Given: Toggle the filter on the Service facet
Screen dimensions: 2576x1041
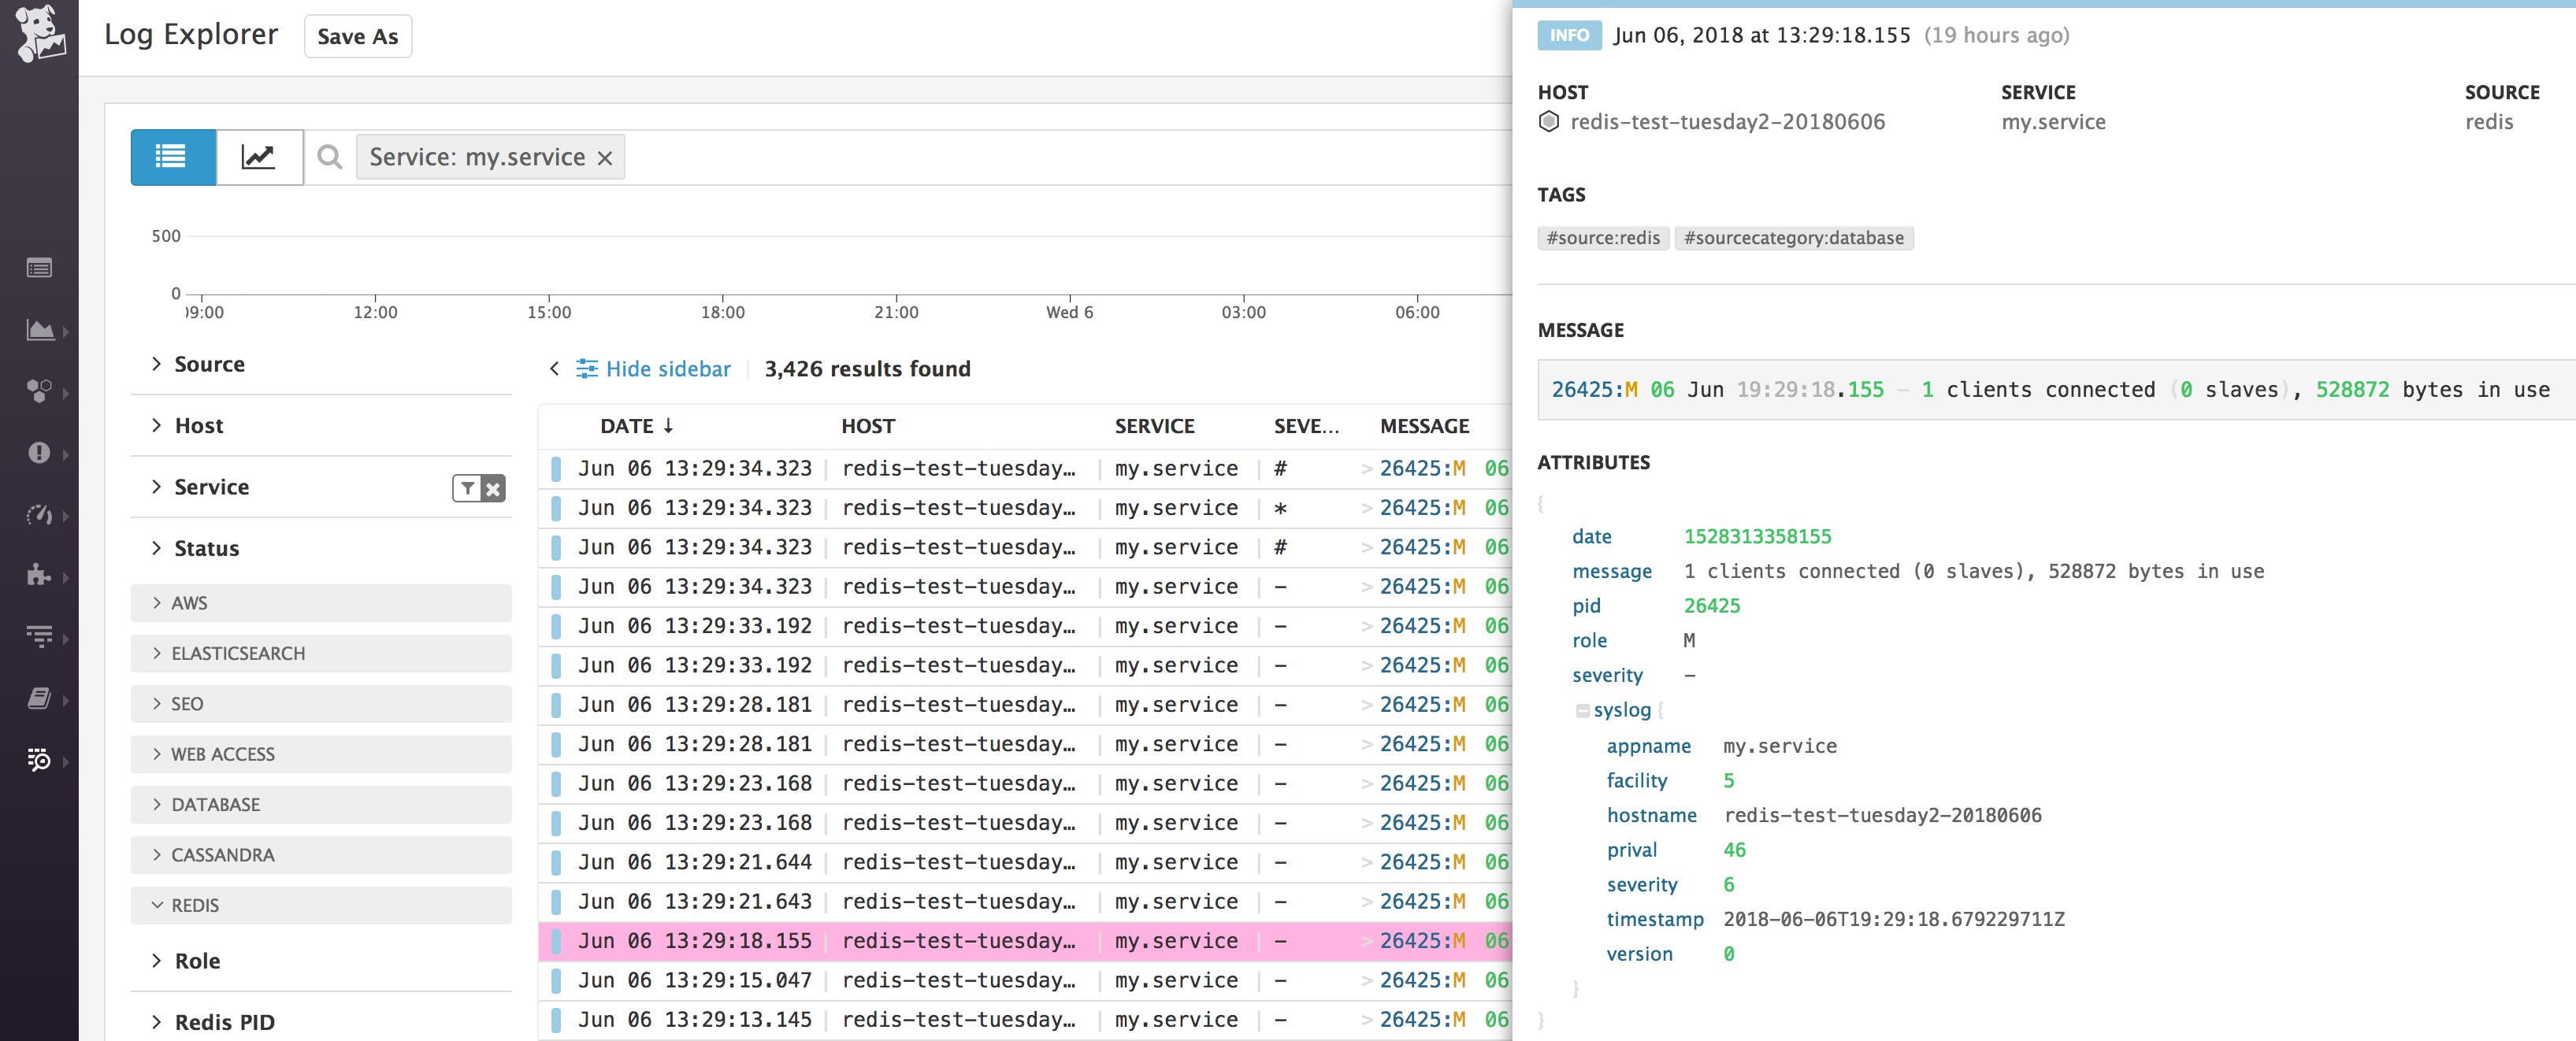Looking at the screenshot, I should tap(466, 489).
